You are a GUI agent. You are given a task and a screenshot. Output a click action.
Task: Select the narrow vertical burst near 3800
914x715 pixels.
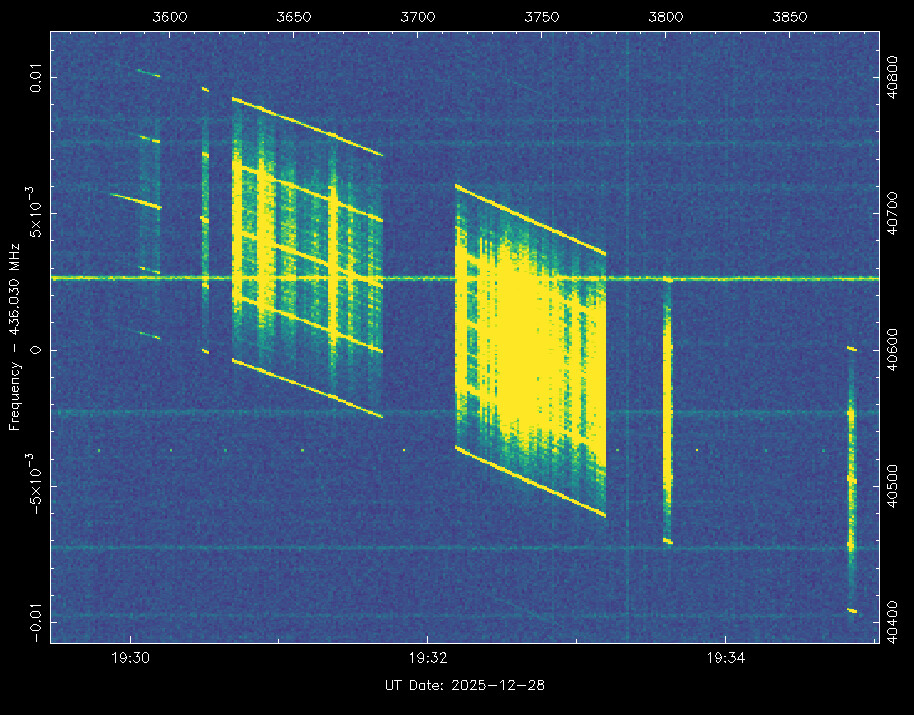[667, 410]
